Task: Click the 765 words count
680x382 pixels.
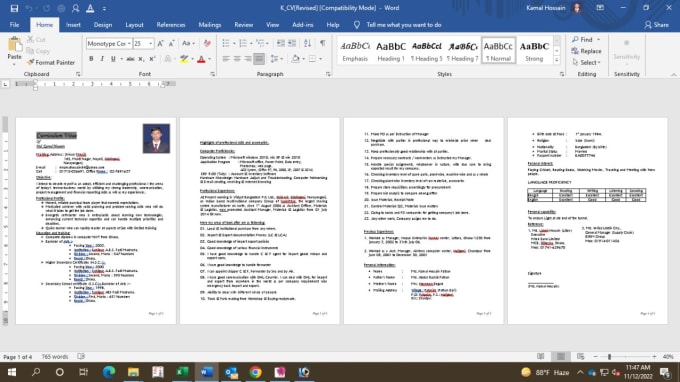Action: tap(55, 357)
